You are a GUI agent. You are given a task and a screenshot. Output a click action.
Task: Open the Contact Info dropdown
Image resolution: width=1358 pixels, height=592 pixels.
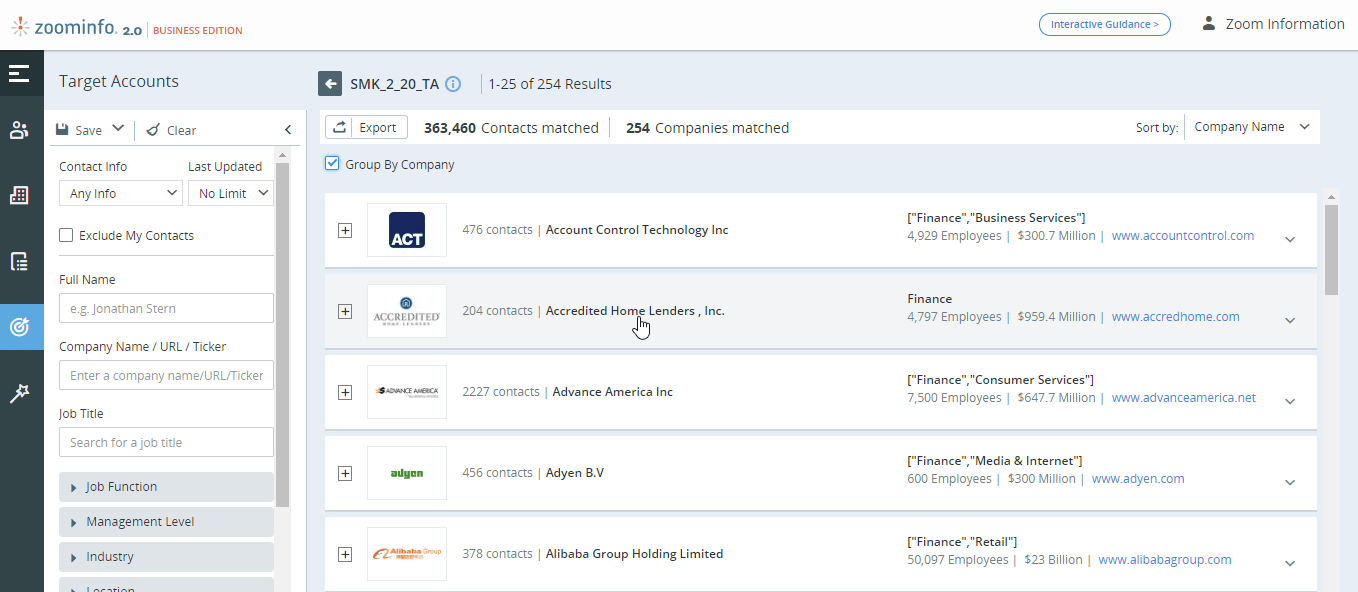tap(120, 192)
